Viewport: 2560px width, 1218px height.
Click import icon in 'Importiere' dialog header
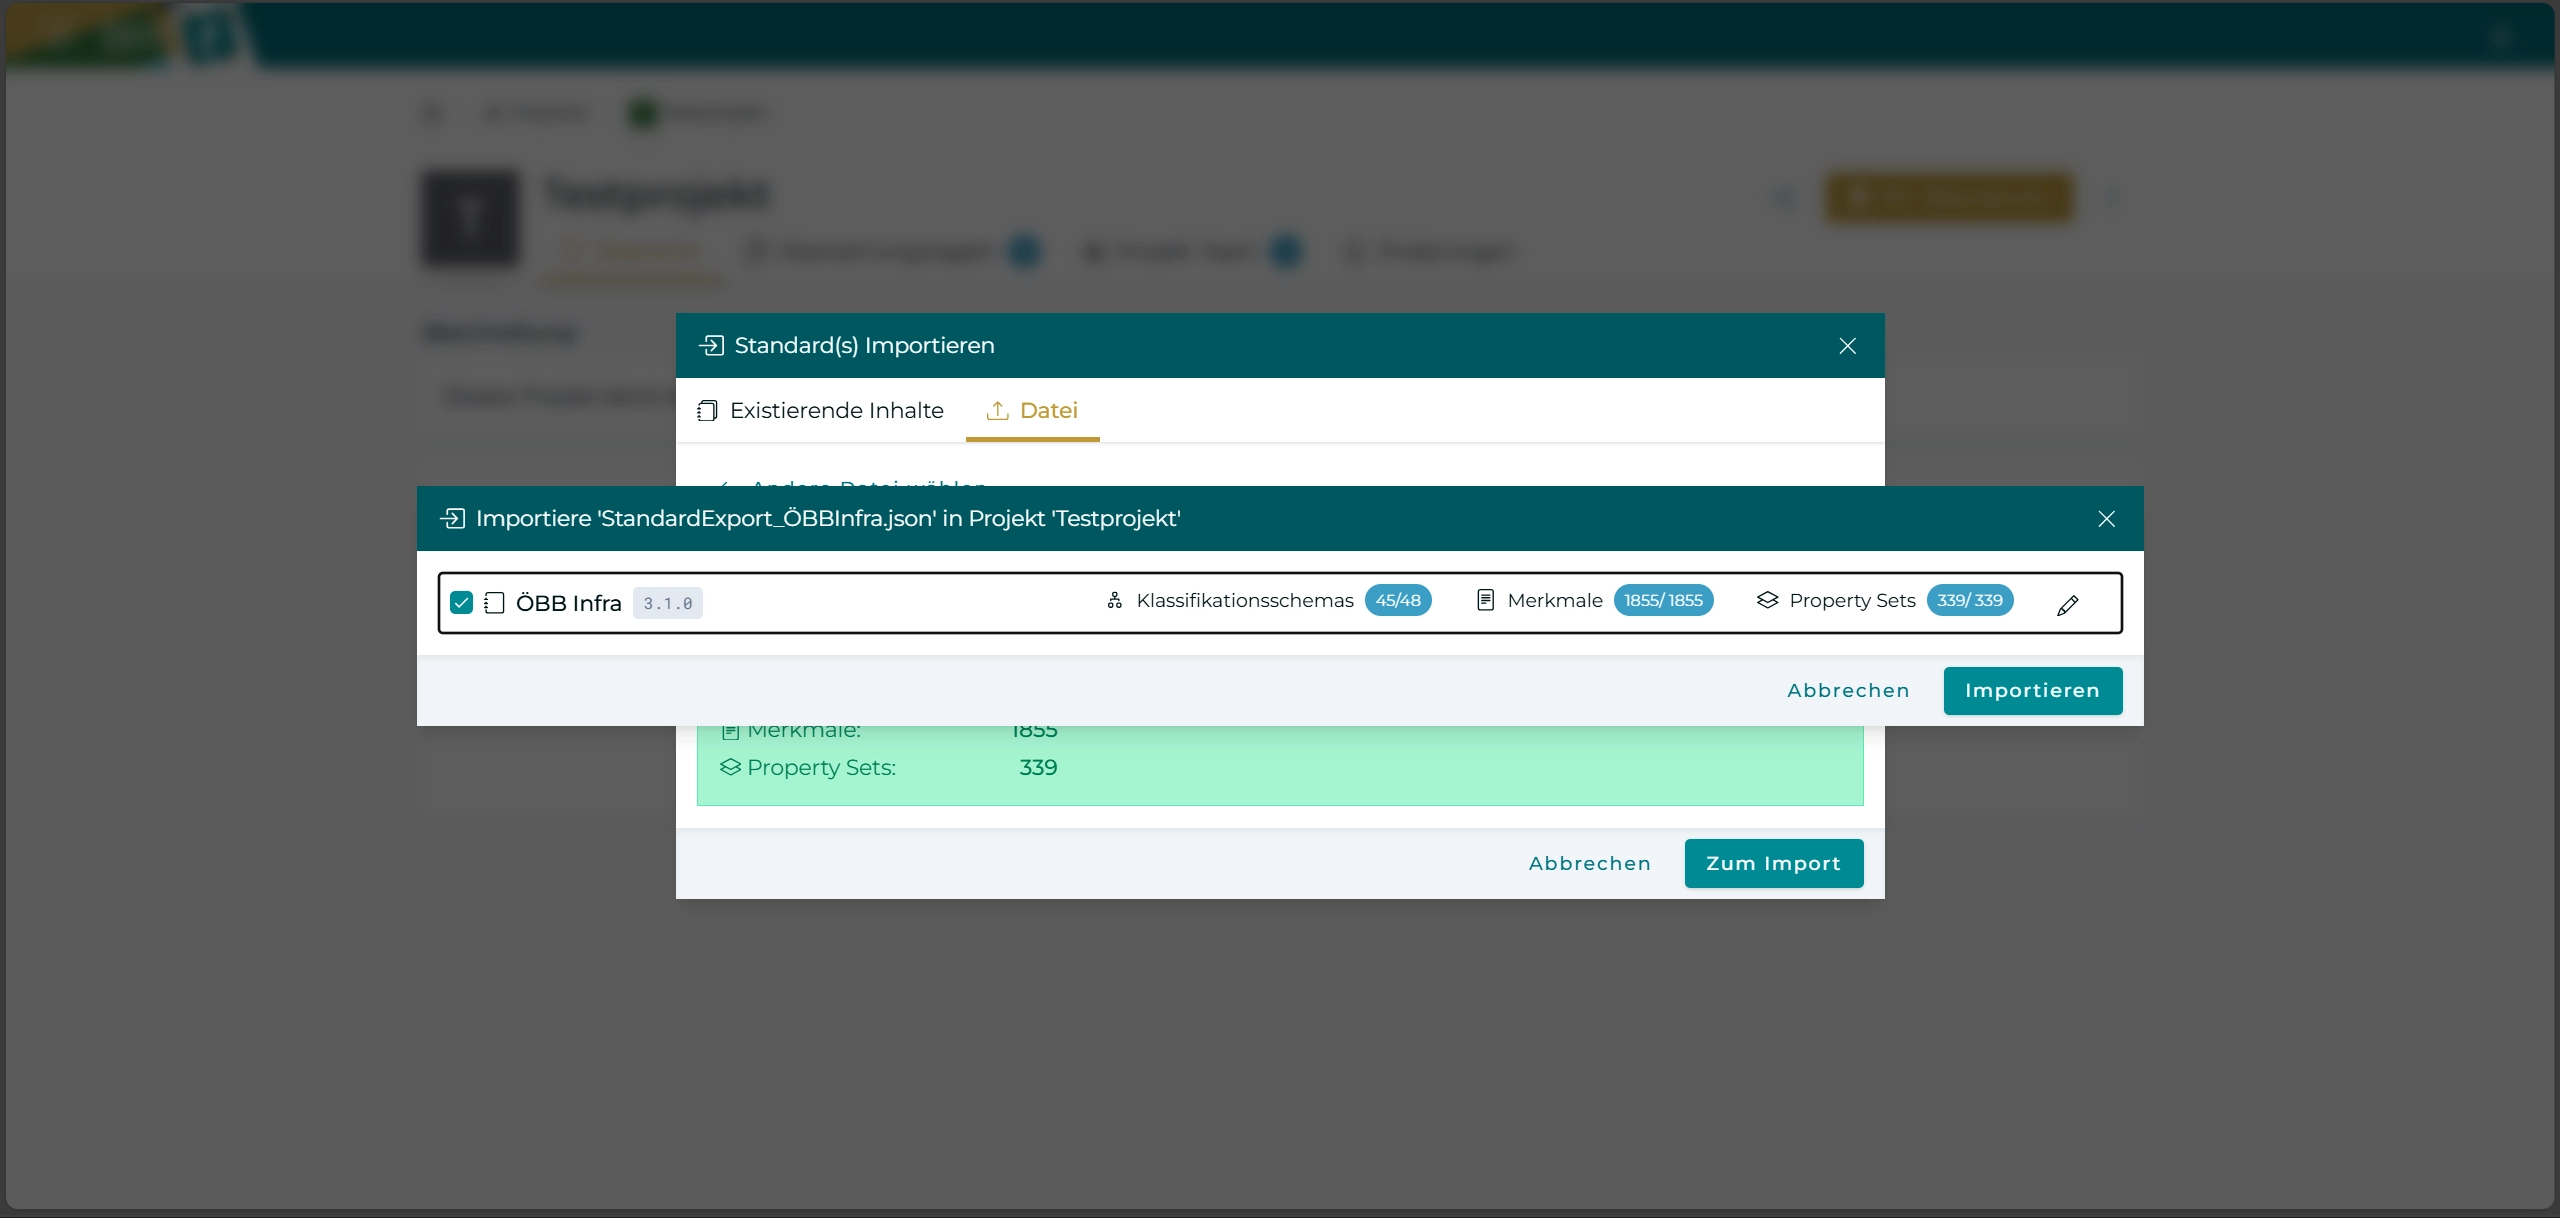coord(453,518)
